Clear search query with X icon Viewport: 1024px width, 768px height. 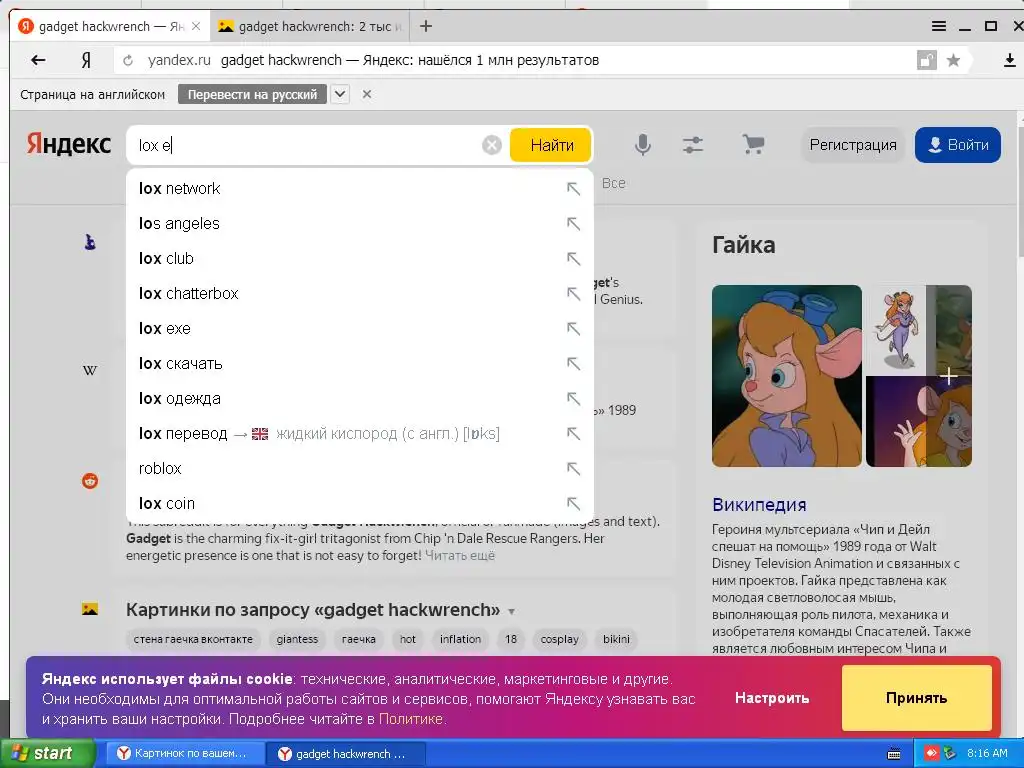coord(492,145)
